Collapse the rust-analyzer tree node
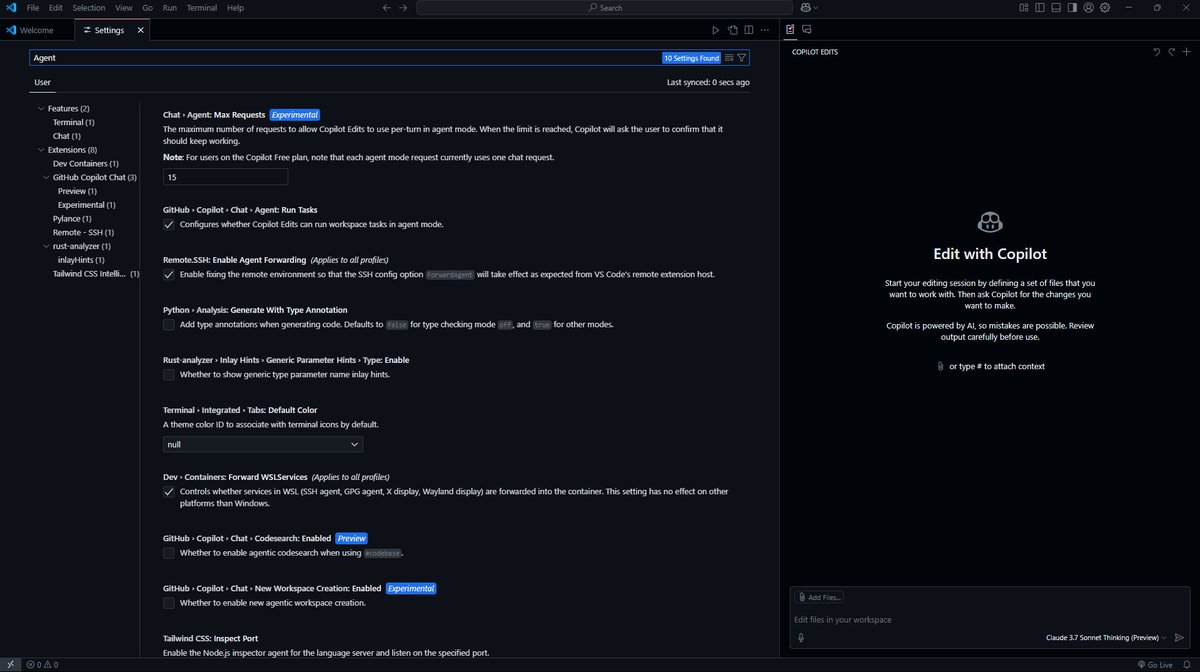This screenshot has height=672, width=1200. tap(47, 246)
